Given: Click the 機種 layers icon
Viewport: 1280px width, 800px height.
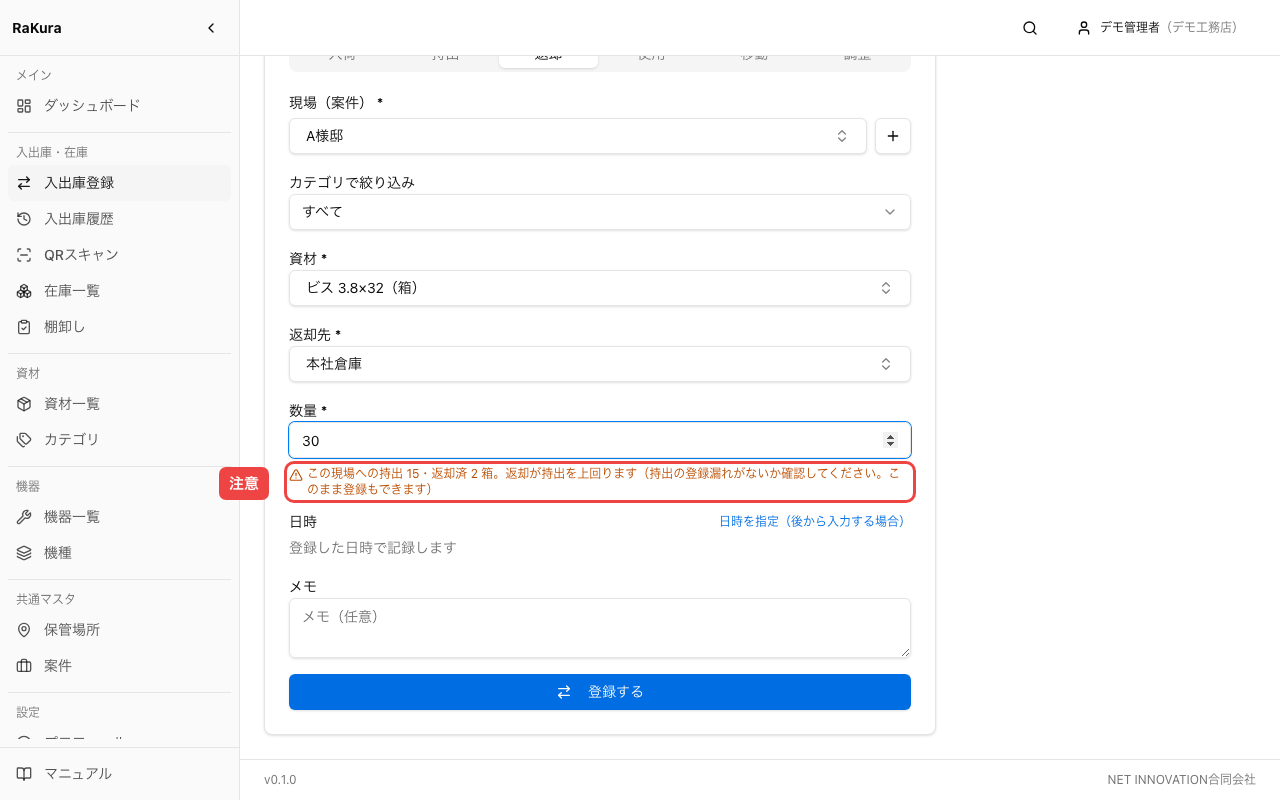Looking at the screenshot, I should [24, 553].
